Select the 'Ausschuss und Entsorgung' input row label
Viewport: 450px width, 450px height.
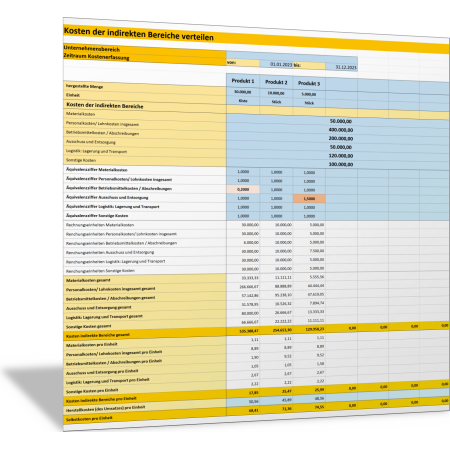click(91, 142)
